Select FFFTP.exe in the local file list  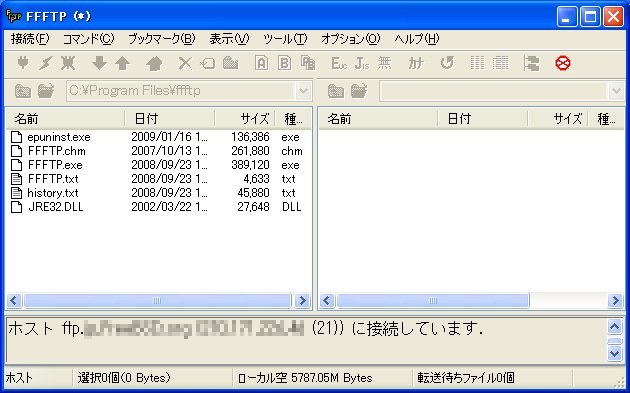55,165
